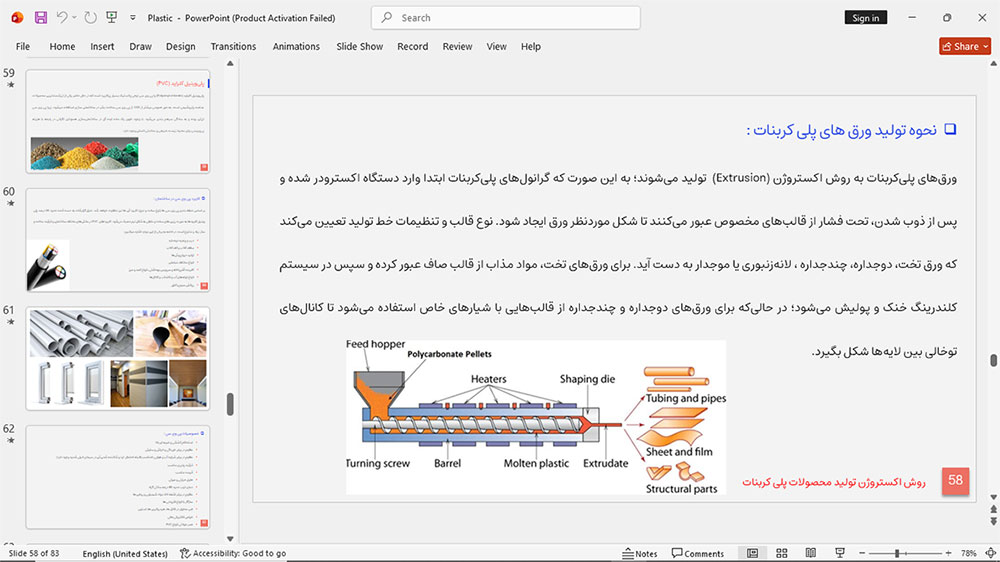The width and height of the screenshot is (1000, 562).
Task: Select slide 61 thumbnail with pipes images
Action: [x=118, y=358]
